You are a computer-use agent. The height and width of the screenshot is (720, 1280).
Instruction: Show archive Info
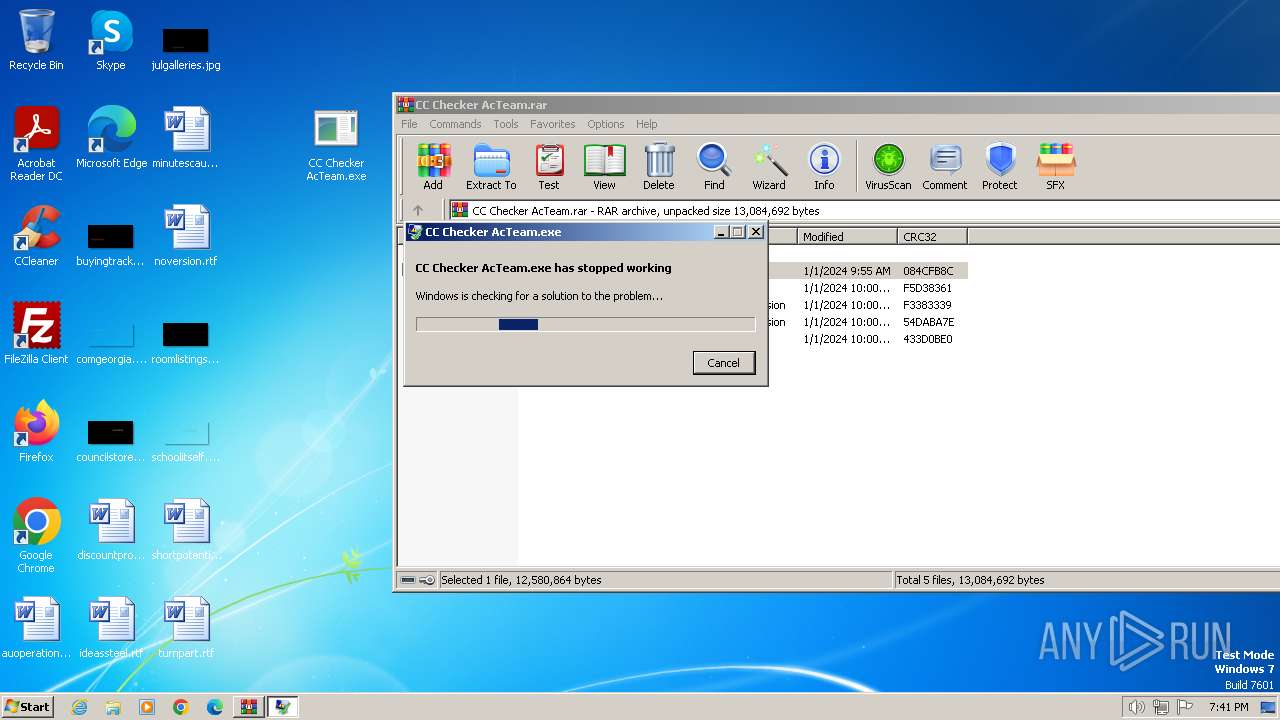point(824,166)
